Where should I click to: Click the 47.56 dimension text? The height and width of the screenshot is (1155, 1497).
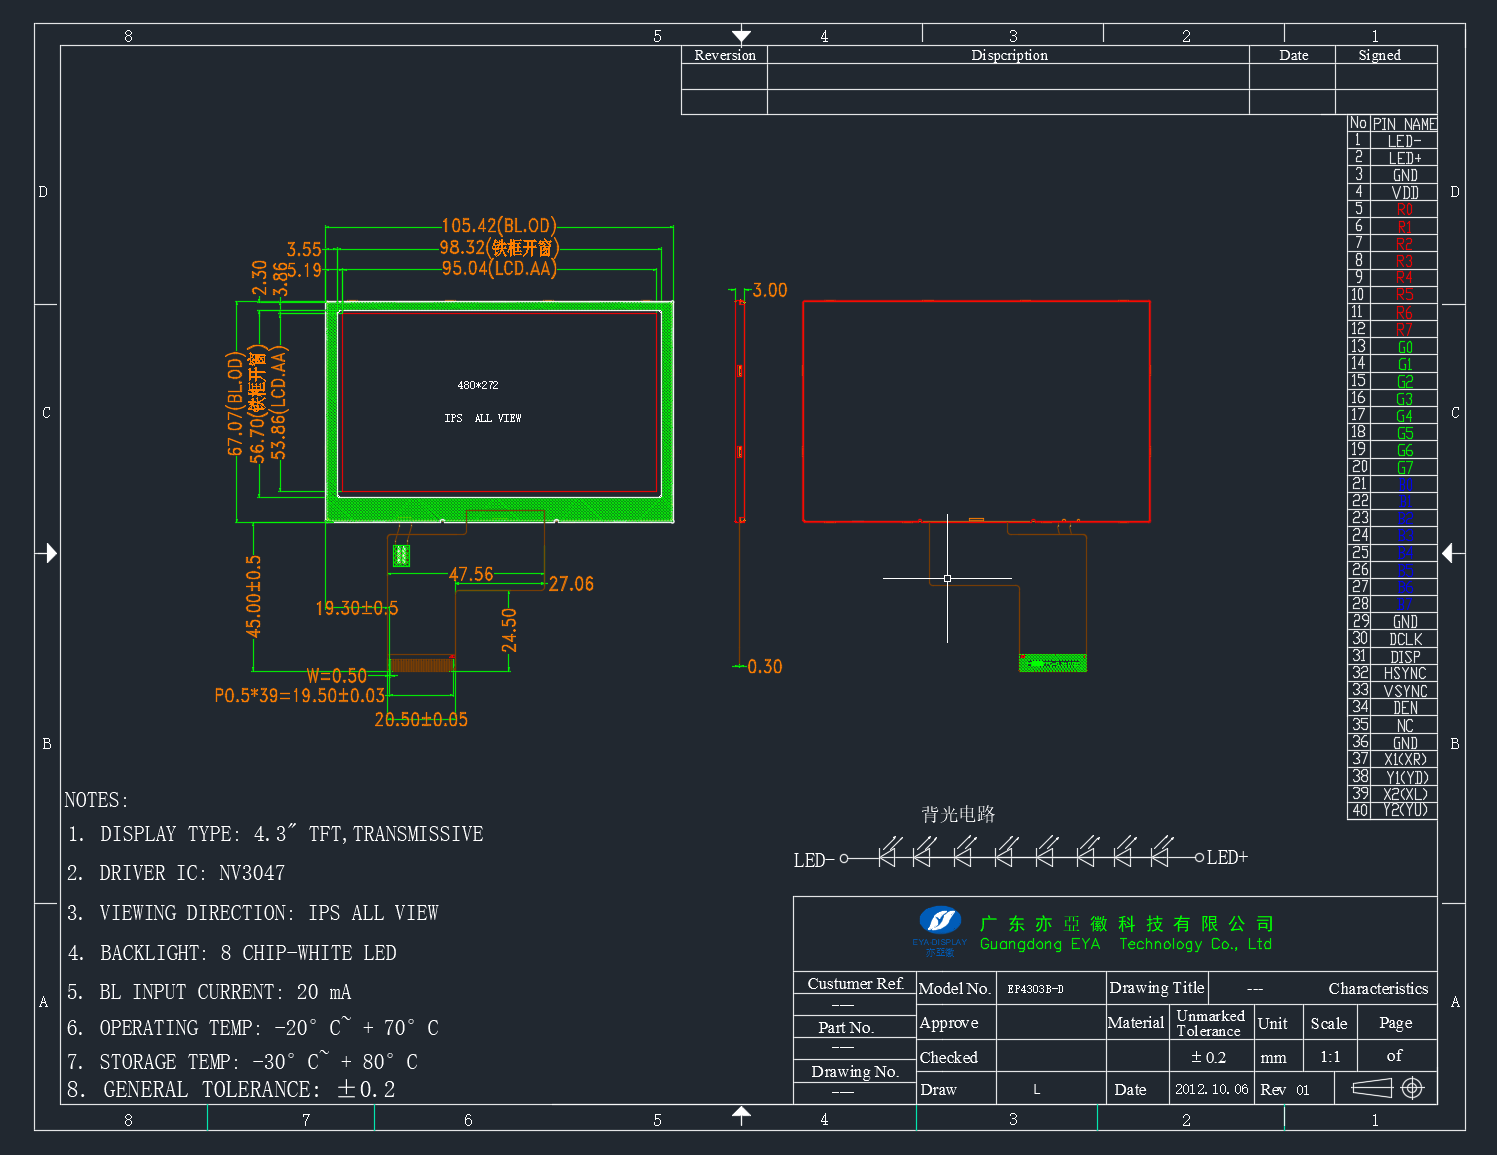tap(471, 574)
